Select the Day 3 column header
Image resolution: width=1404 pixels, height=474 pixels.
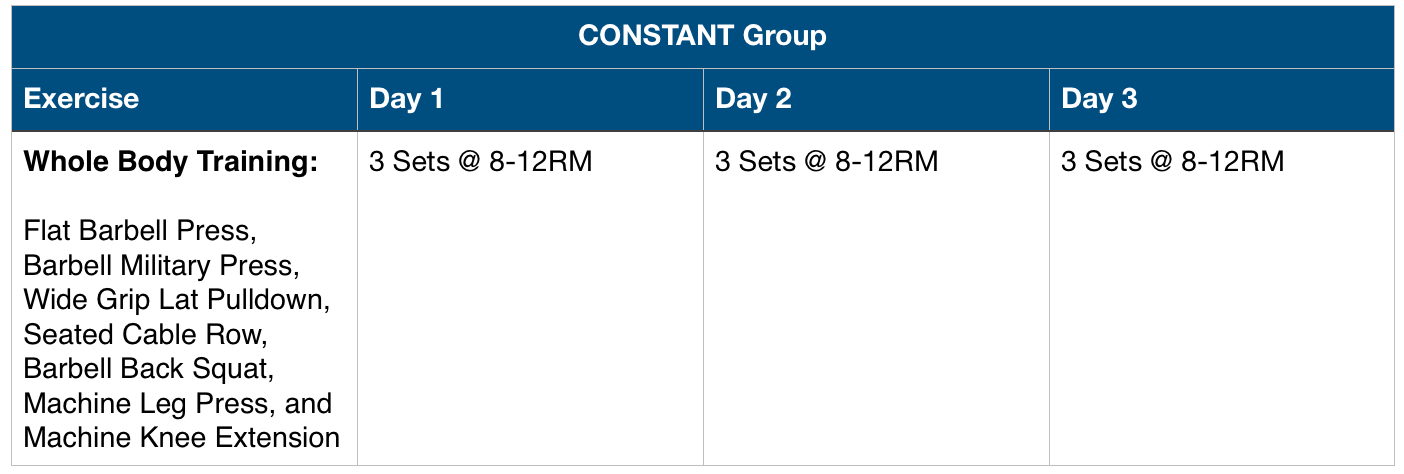click(1099, 99)
